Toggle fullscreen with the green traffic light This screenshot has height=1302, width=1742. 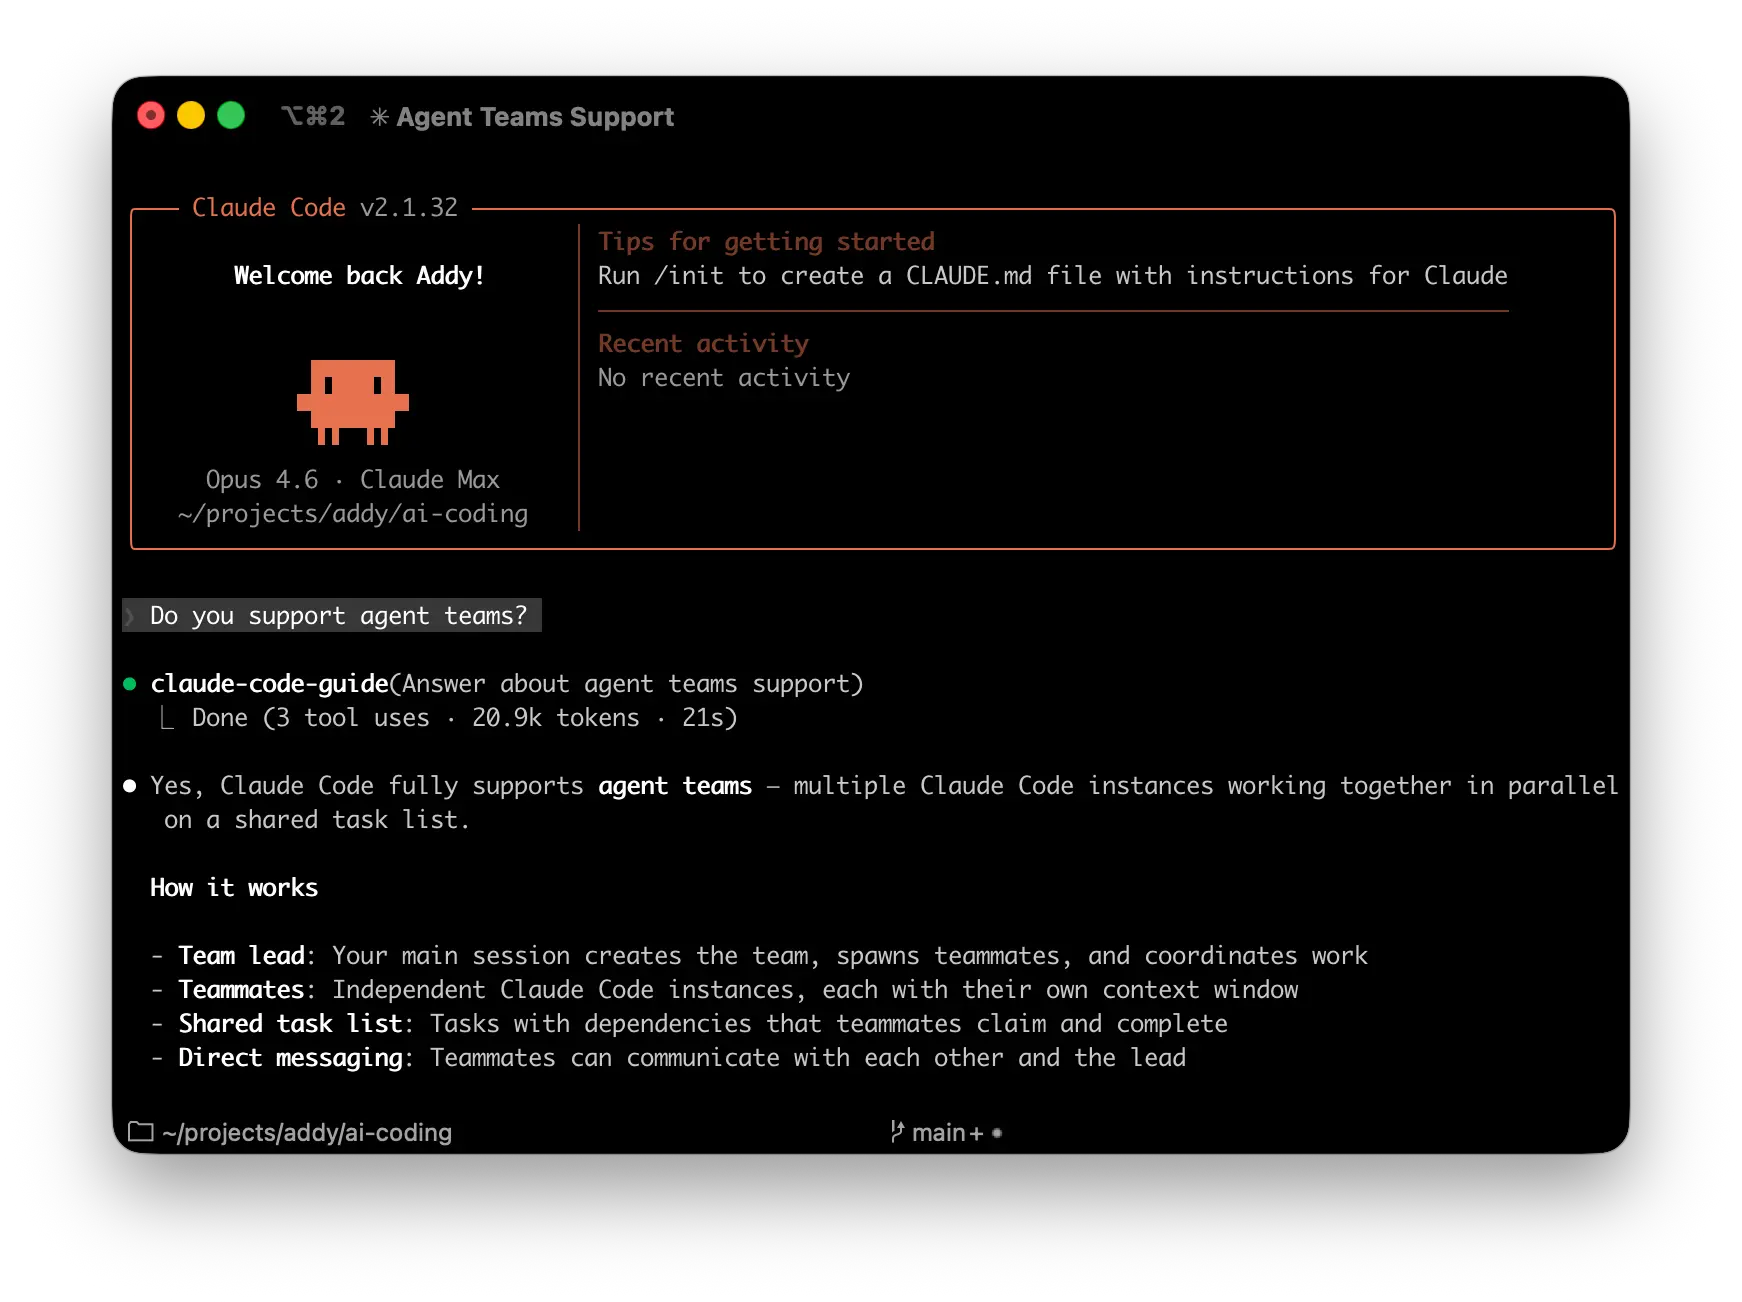tap(230, 115)
